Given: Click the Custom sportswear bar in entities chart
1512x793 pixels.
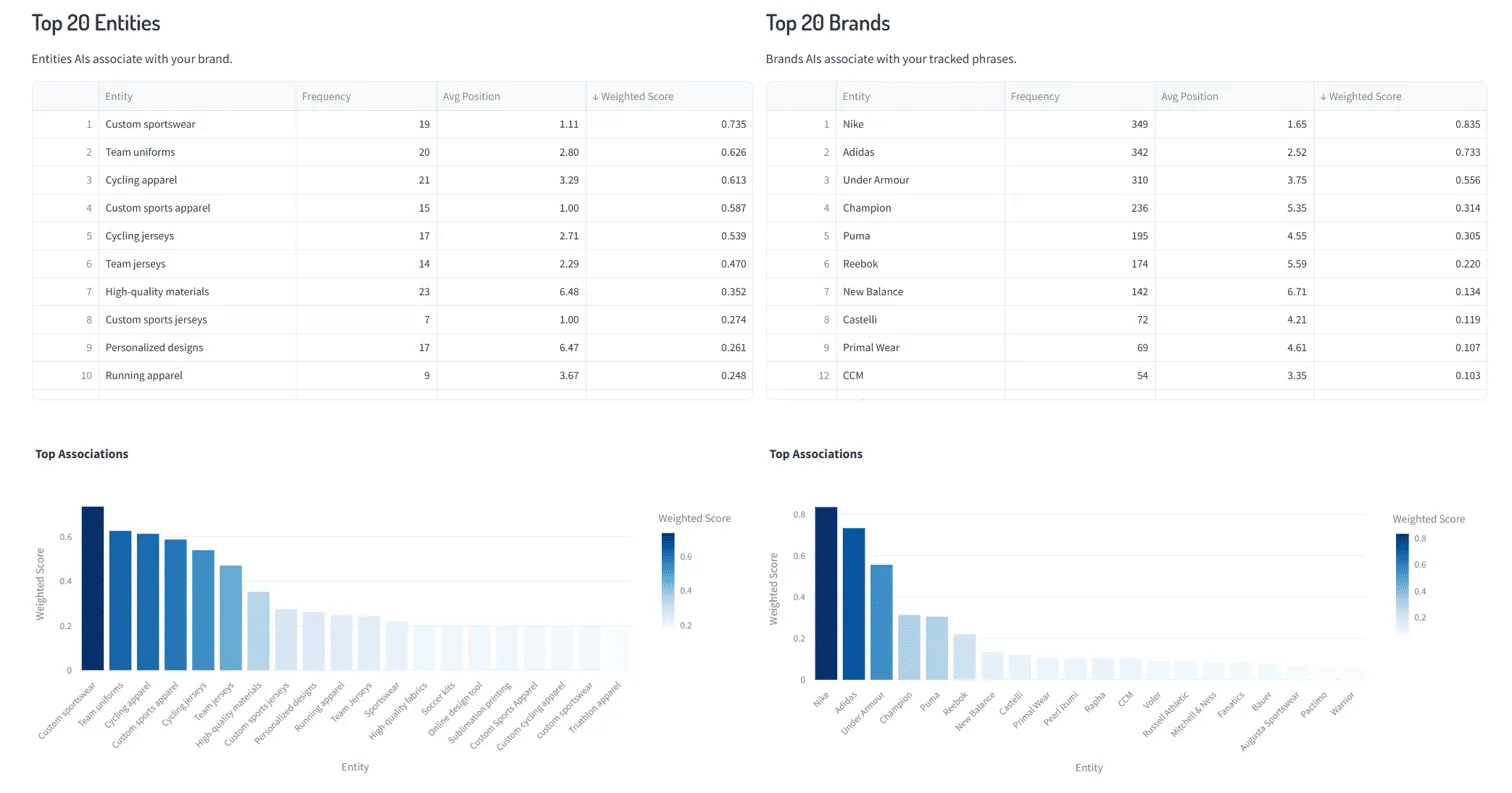Looking at the screenshot, I should pyautogui.click(x=93, y=588).
